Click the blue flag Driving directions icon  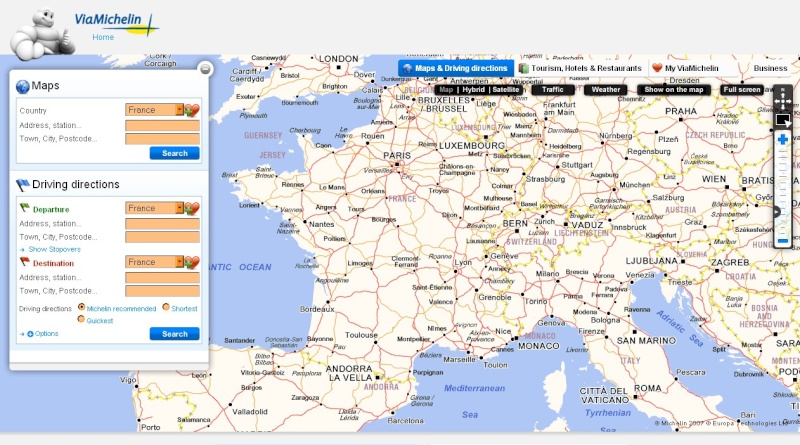pos(23,184)
